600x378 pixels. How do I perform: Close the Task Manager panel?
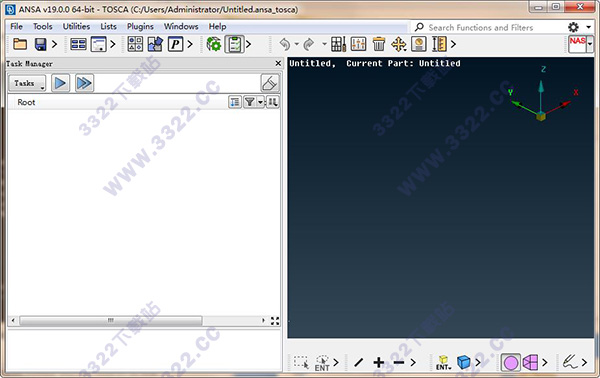point(278,64)
